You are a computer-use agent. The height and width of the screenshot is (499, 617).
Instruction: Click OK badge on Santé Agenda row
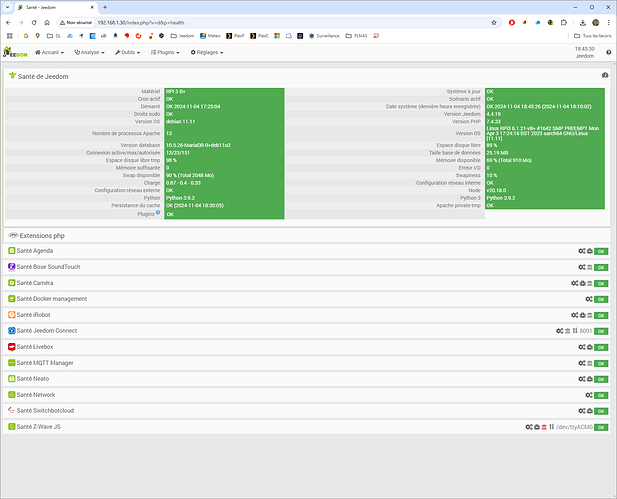(x=601, y=251)
